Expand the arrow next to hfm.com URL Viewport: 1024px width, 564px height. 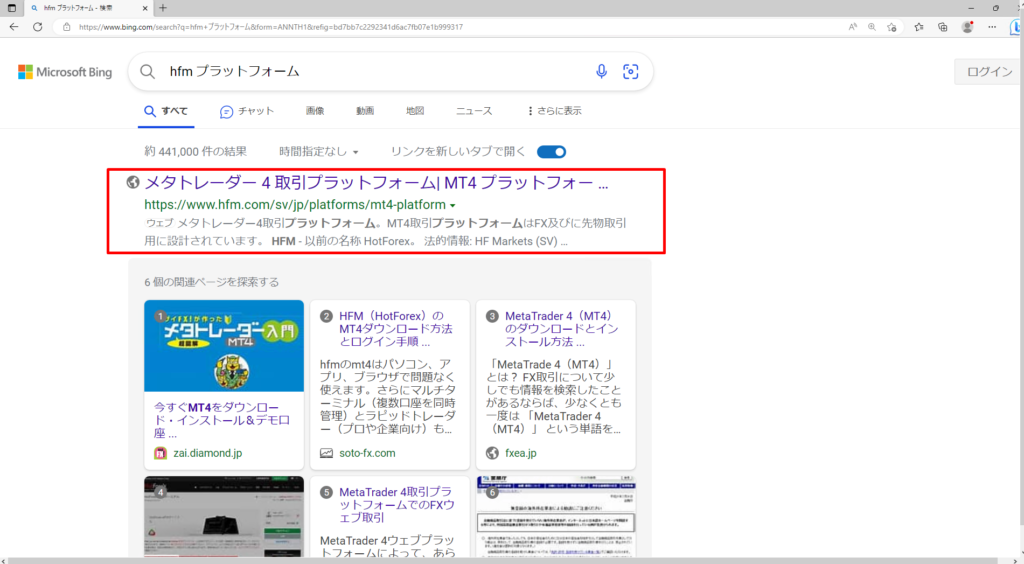453,206
